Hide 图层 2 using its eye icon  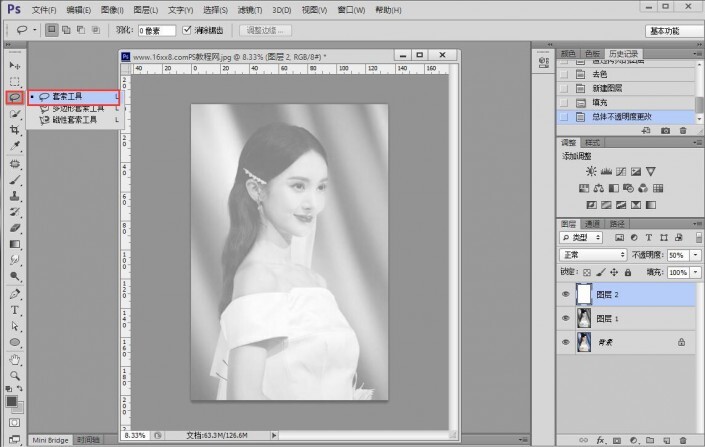pyautogui.click(x=566, y=295)
